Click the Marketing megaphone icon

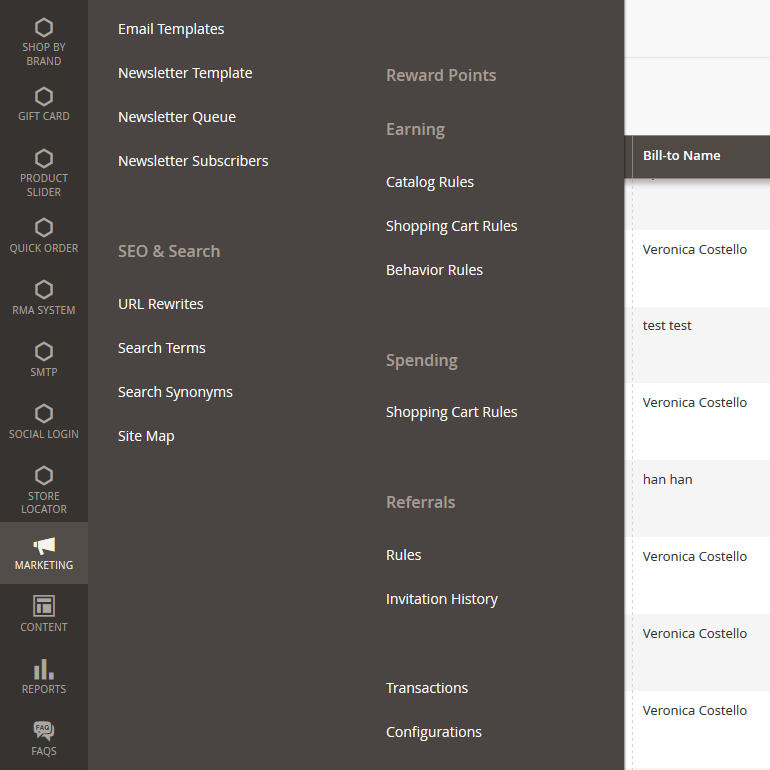pos(44,546)
